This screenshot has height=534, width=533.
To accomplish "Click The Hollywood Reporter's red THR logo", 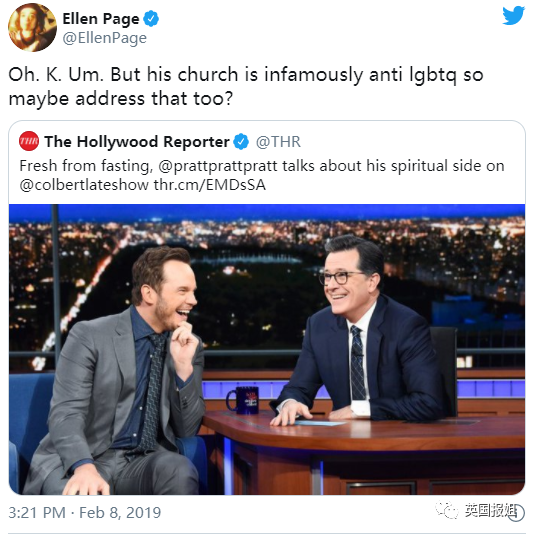I will coord(29,141).
